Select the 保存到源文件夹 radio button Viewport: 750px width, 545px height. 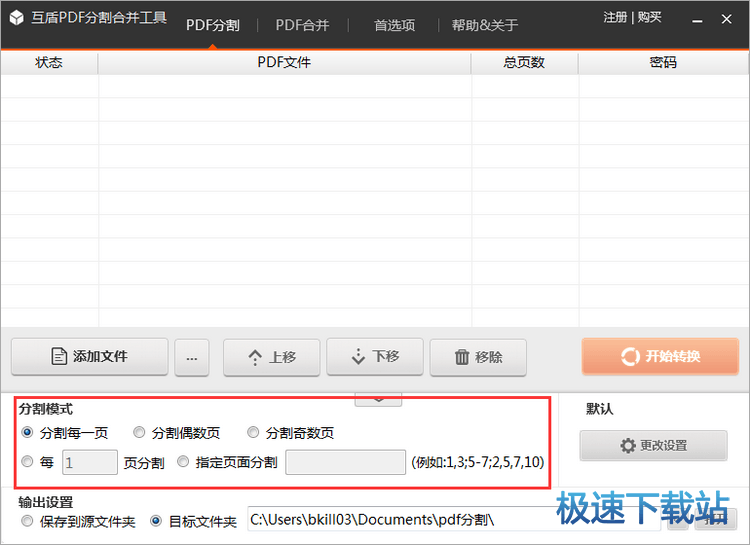pyautogui.click(x=27, y=521)
